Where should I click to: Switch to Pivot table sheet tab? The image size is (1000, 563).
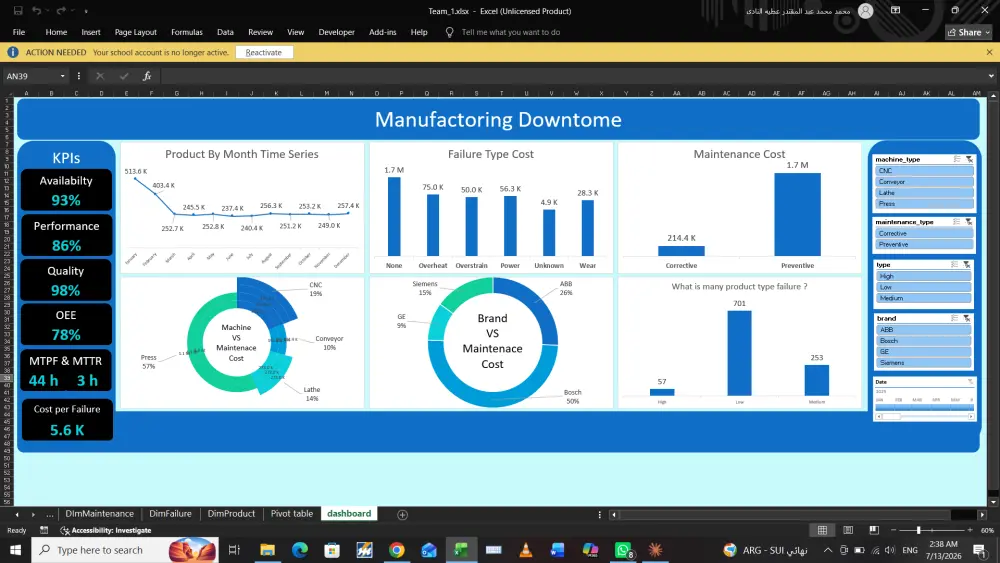[291, 513]
